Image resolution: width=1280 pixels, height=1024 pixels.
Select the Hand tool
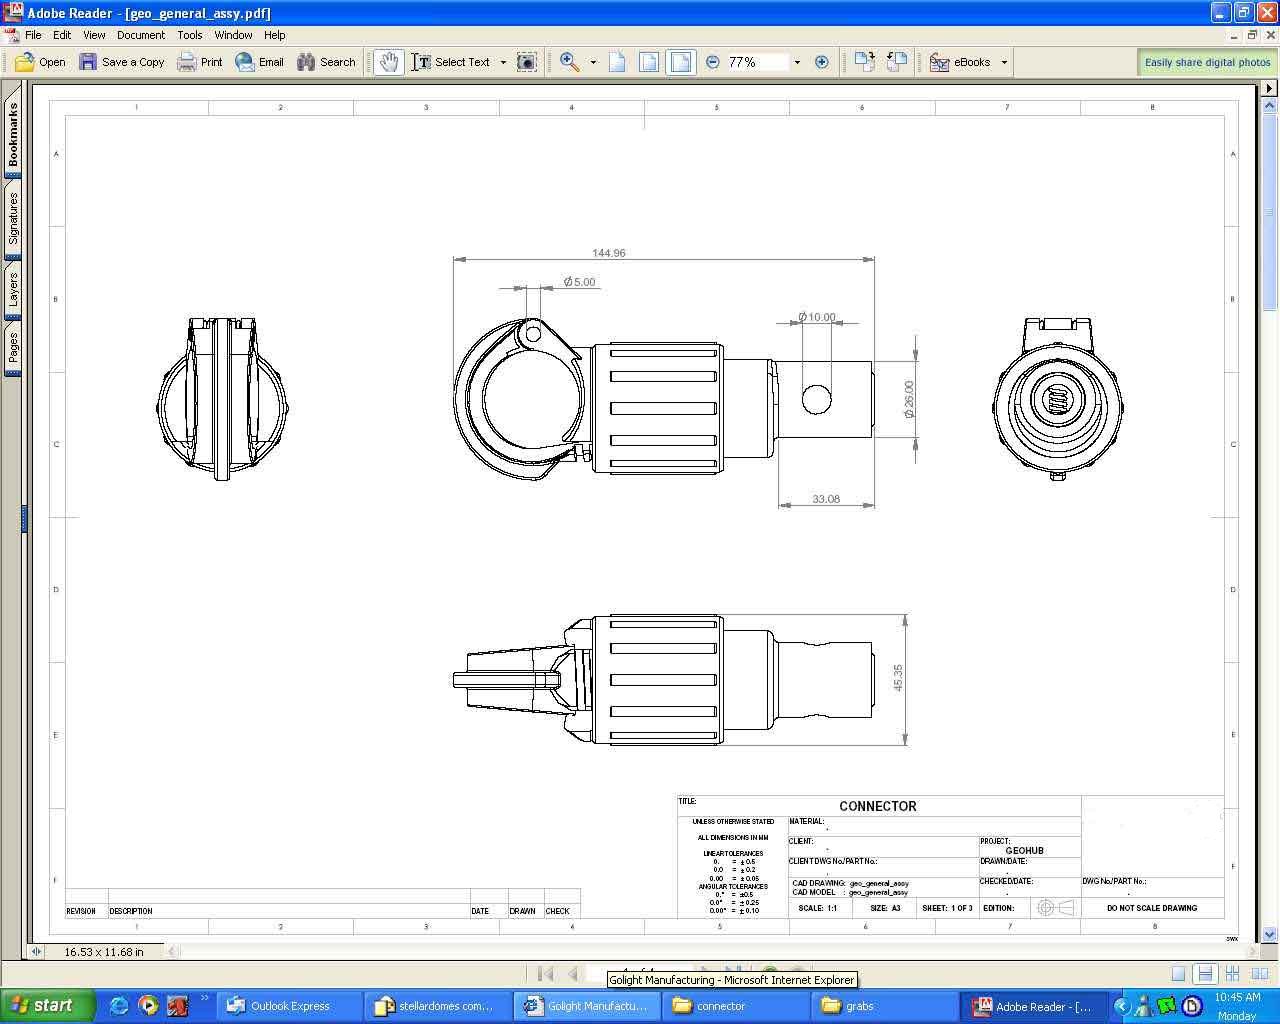tap(388, 62)
